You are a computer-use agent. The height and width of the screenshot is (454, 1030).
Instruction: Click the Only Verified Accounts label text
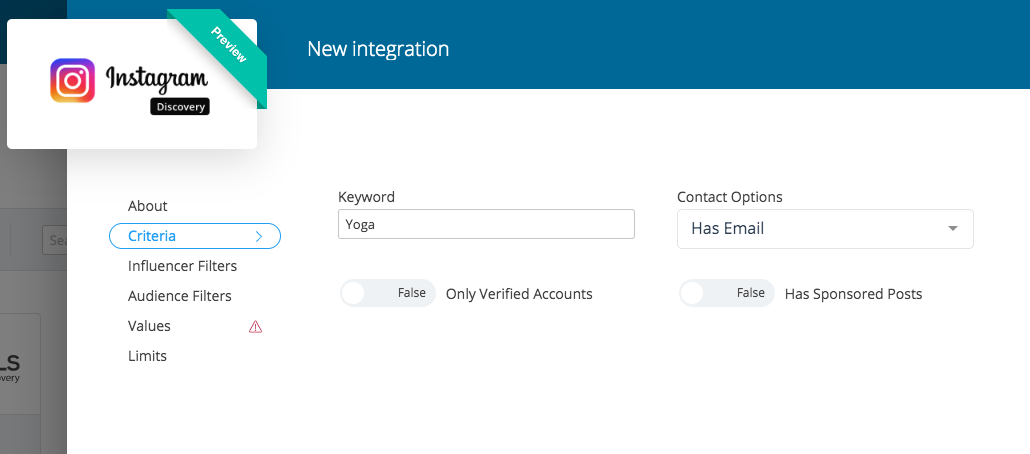pos(519,294)
